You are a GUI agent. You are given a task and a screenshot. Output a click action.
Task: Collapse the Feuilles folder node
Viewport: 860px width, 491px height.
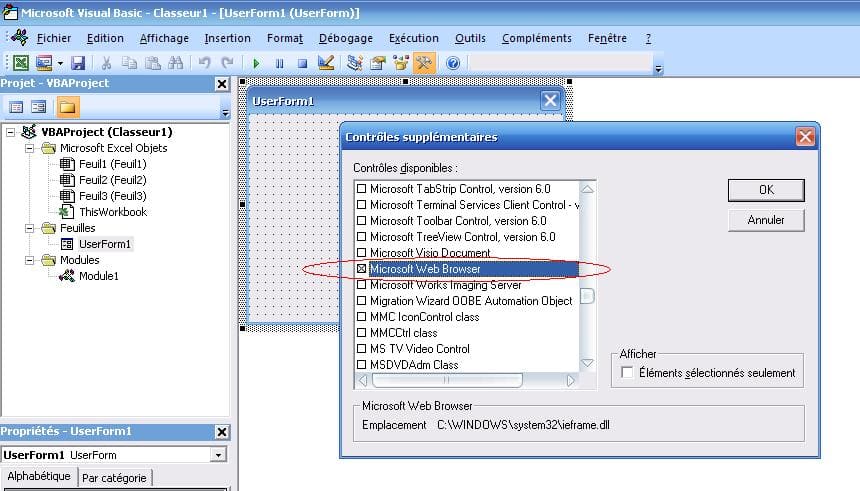pyautogui.click(x=29, y=228)
